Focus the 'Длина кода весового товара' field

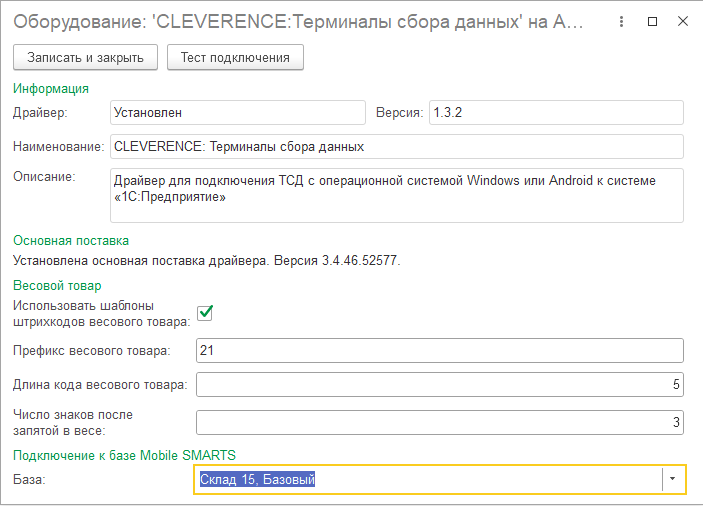(439, 385)
